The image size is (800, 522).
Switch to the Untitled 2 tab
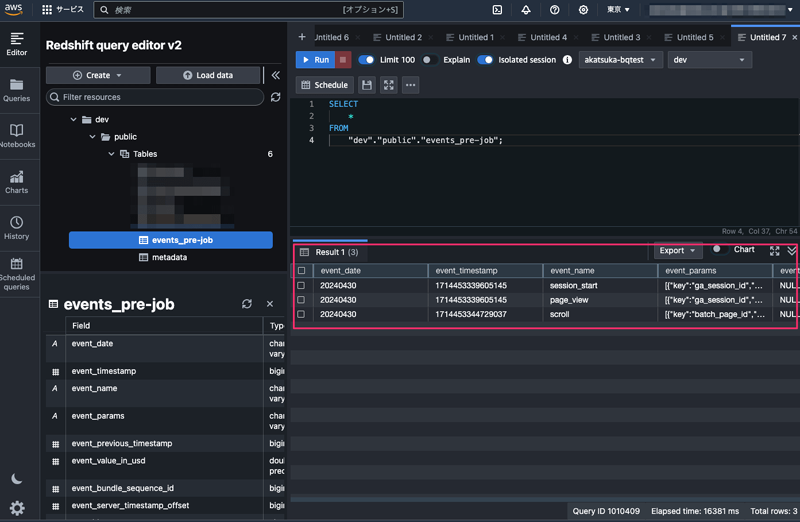click(x=404, y=37)
